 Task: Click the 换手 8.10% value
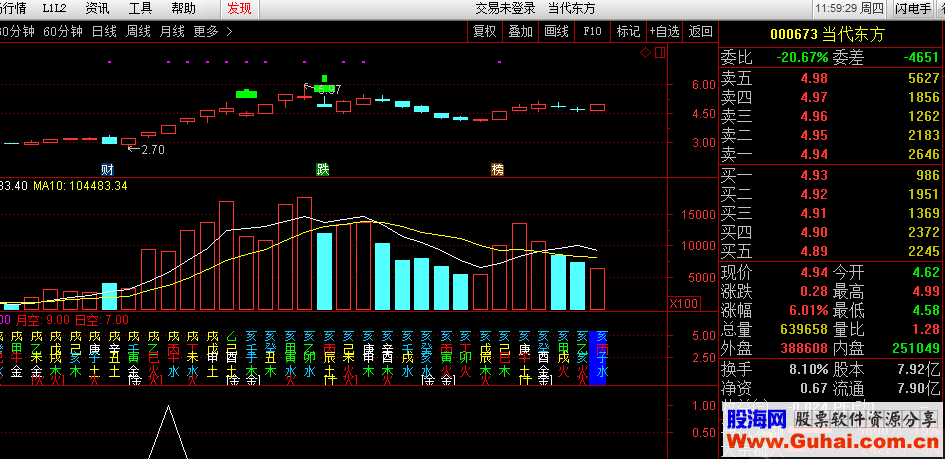(808, 369)
